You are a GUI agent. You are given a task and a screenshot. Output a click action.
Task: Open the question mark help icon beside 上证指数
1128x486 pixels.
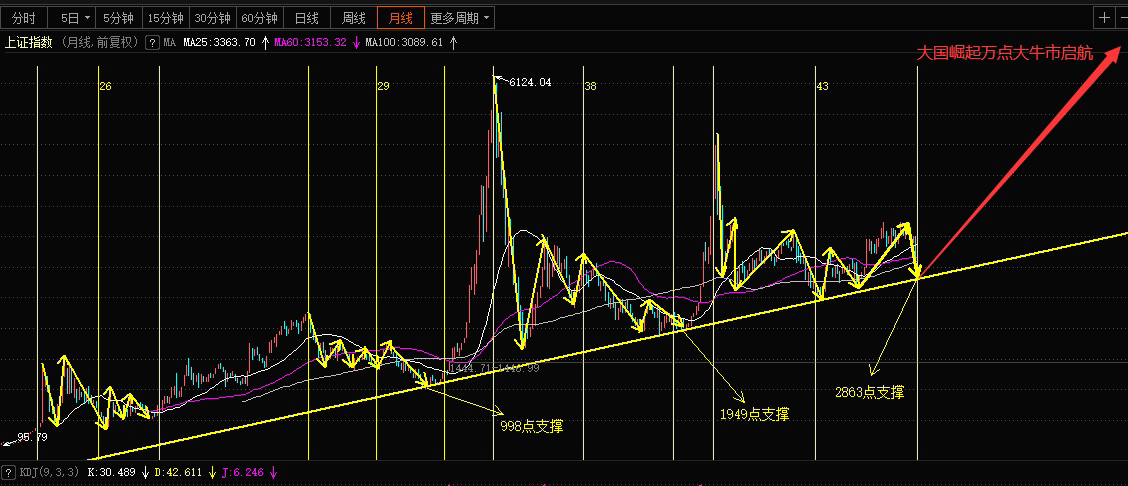[x=152, y=42]
